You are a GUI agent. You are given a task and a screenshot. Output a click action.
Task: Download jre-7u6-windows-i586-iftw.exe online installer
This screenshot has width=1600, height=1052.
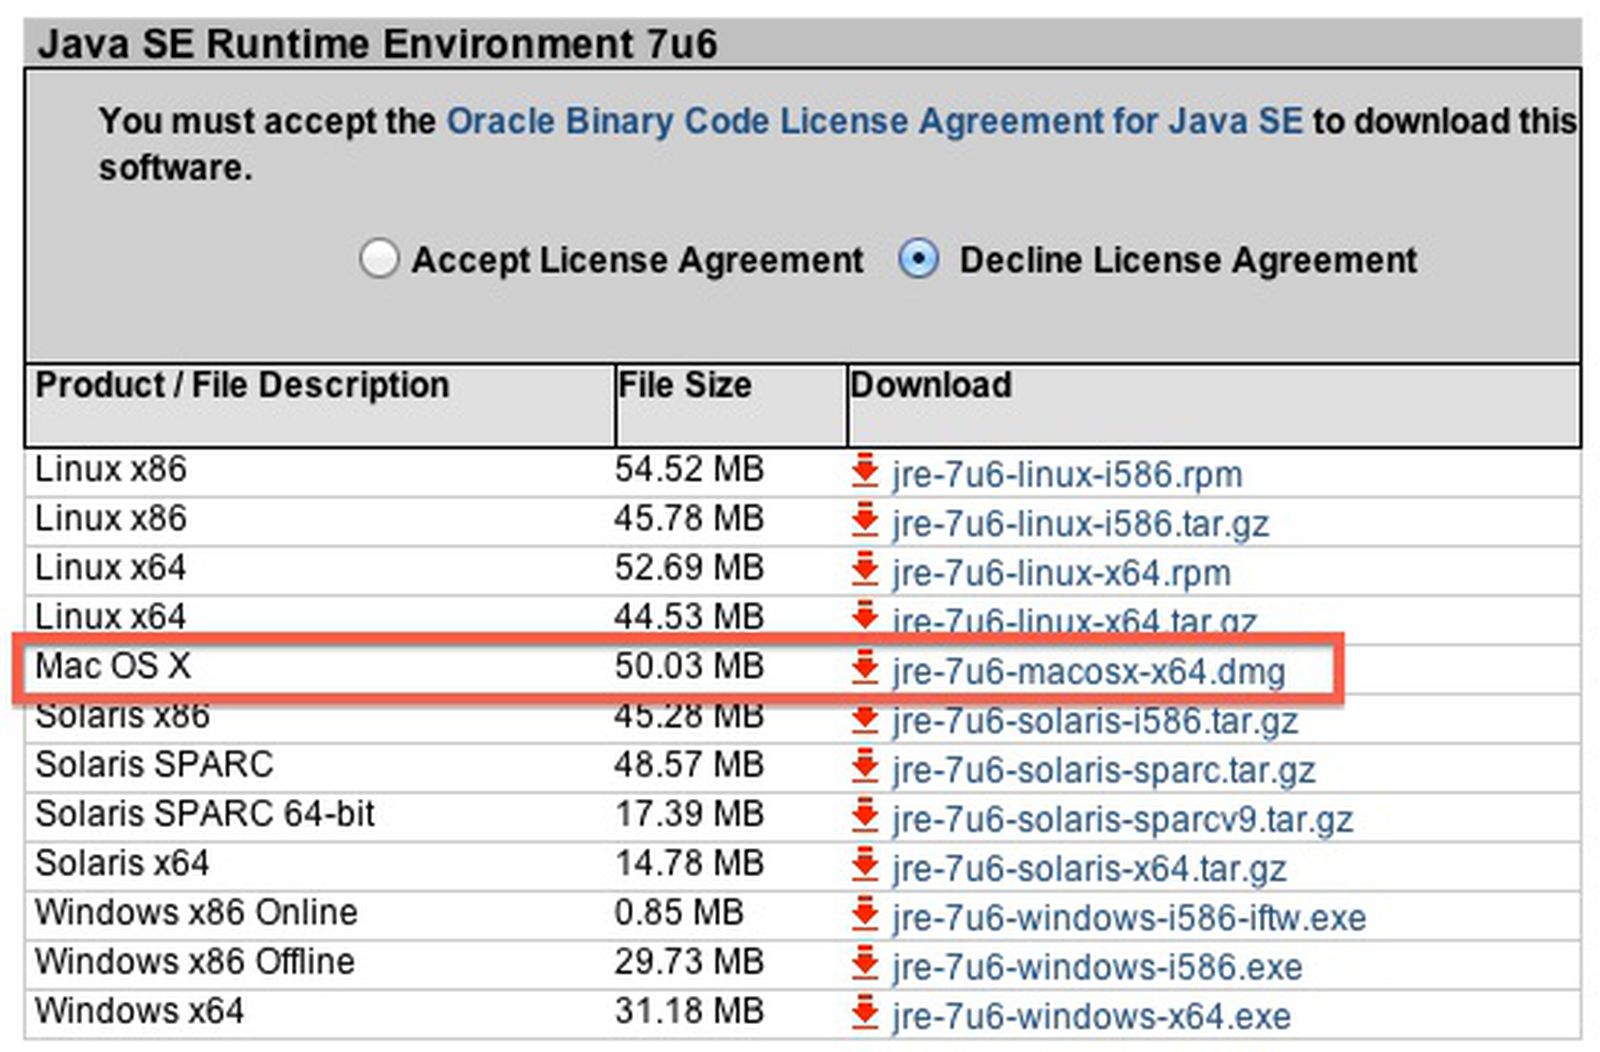coord(1129,917)
